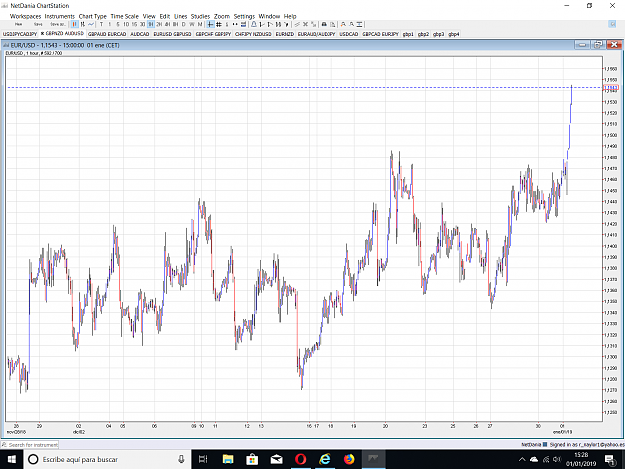Click the alert bell icon

[254, 24]
